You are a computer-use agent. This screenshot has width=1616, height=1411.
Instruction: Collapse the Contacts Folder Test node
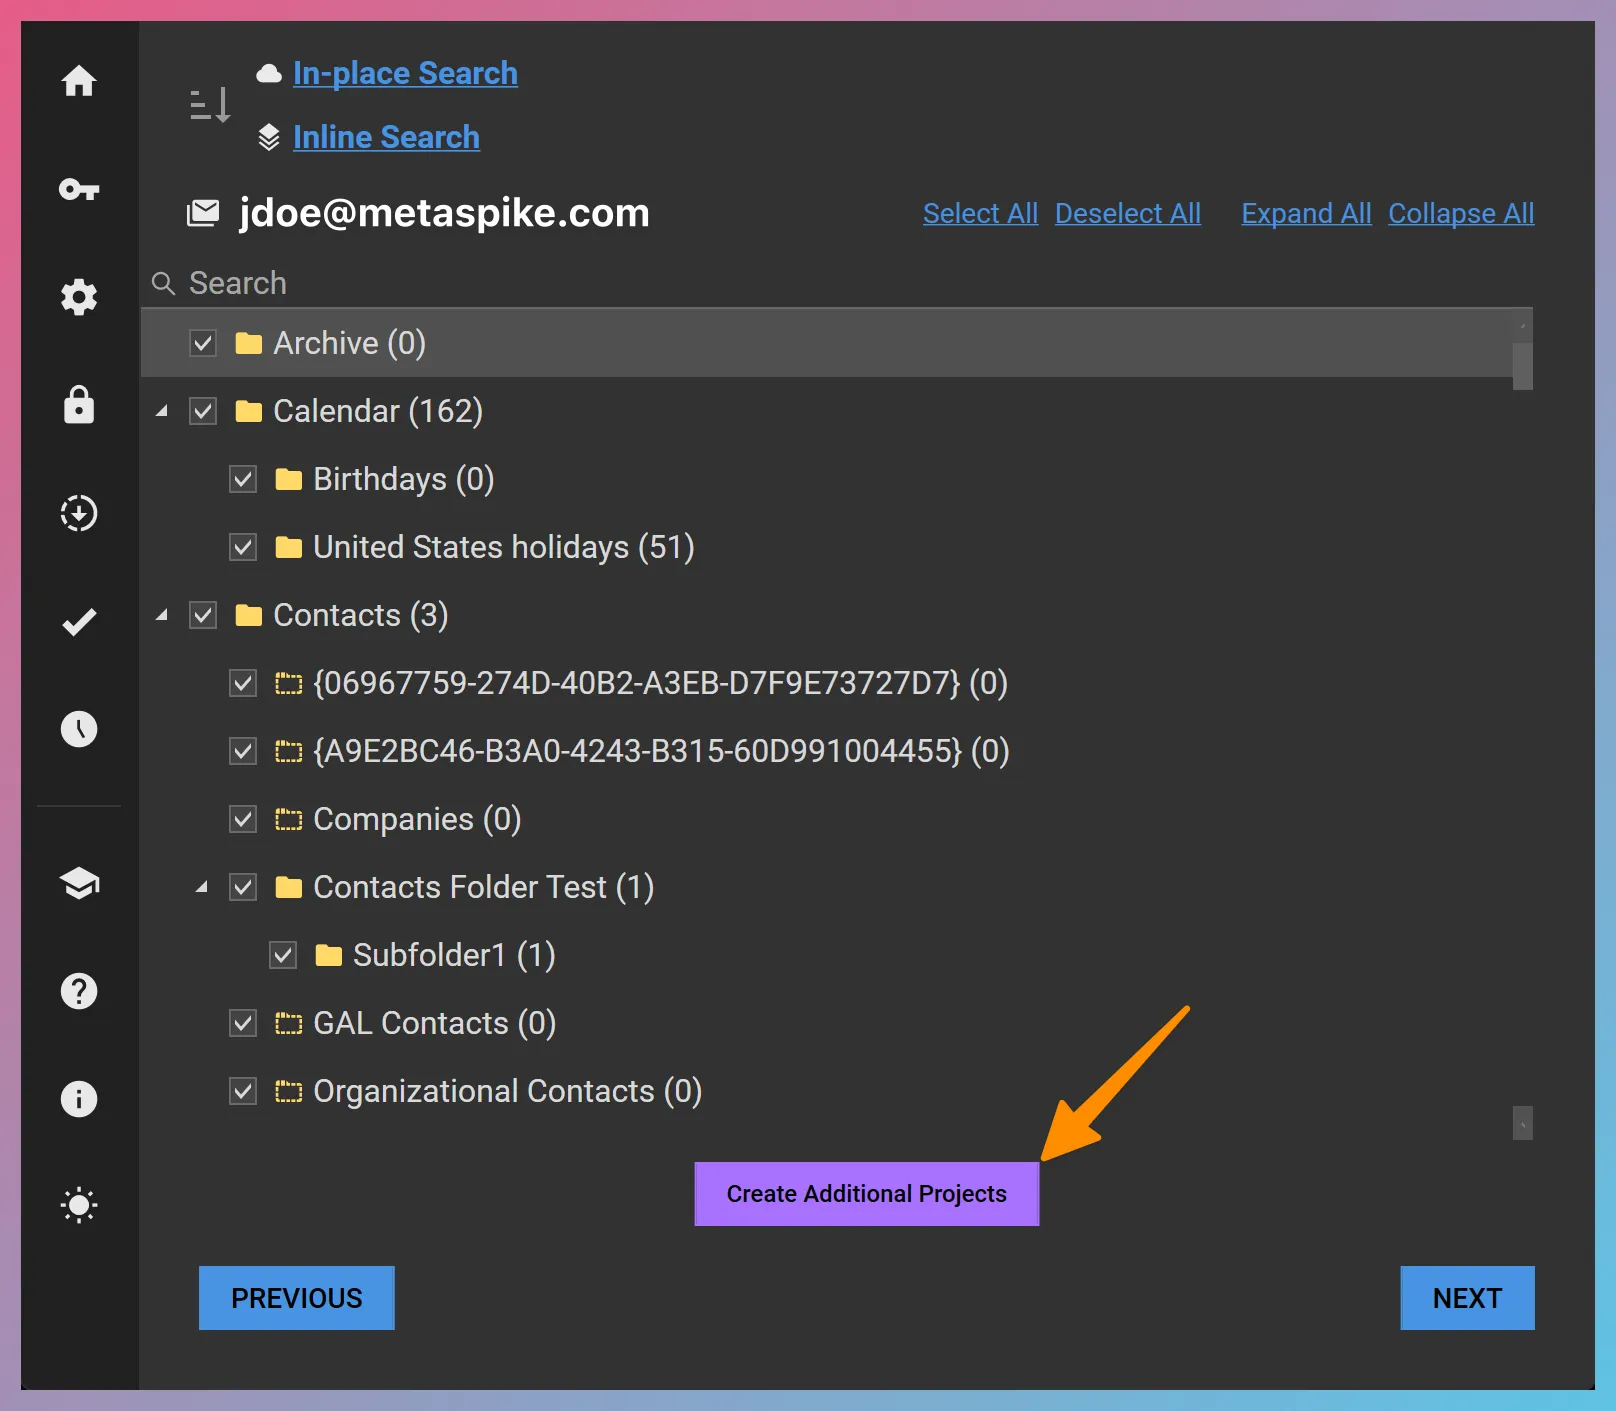coord(203,887)
